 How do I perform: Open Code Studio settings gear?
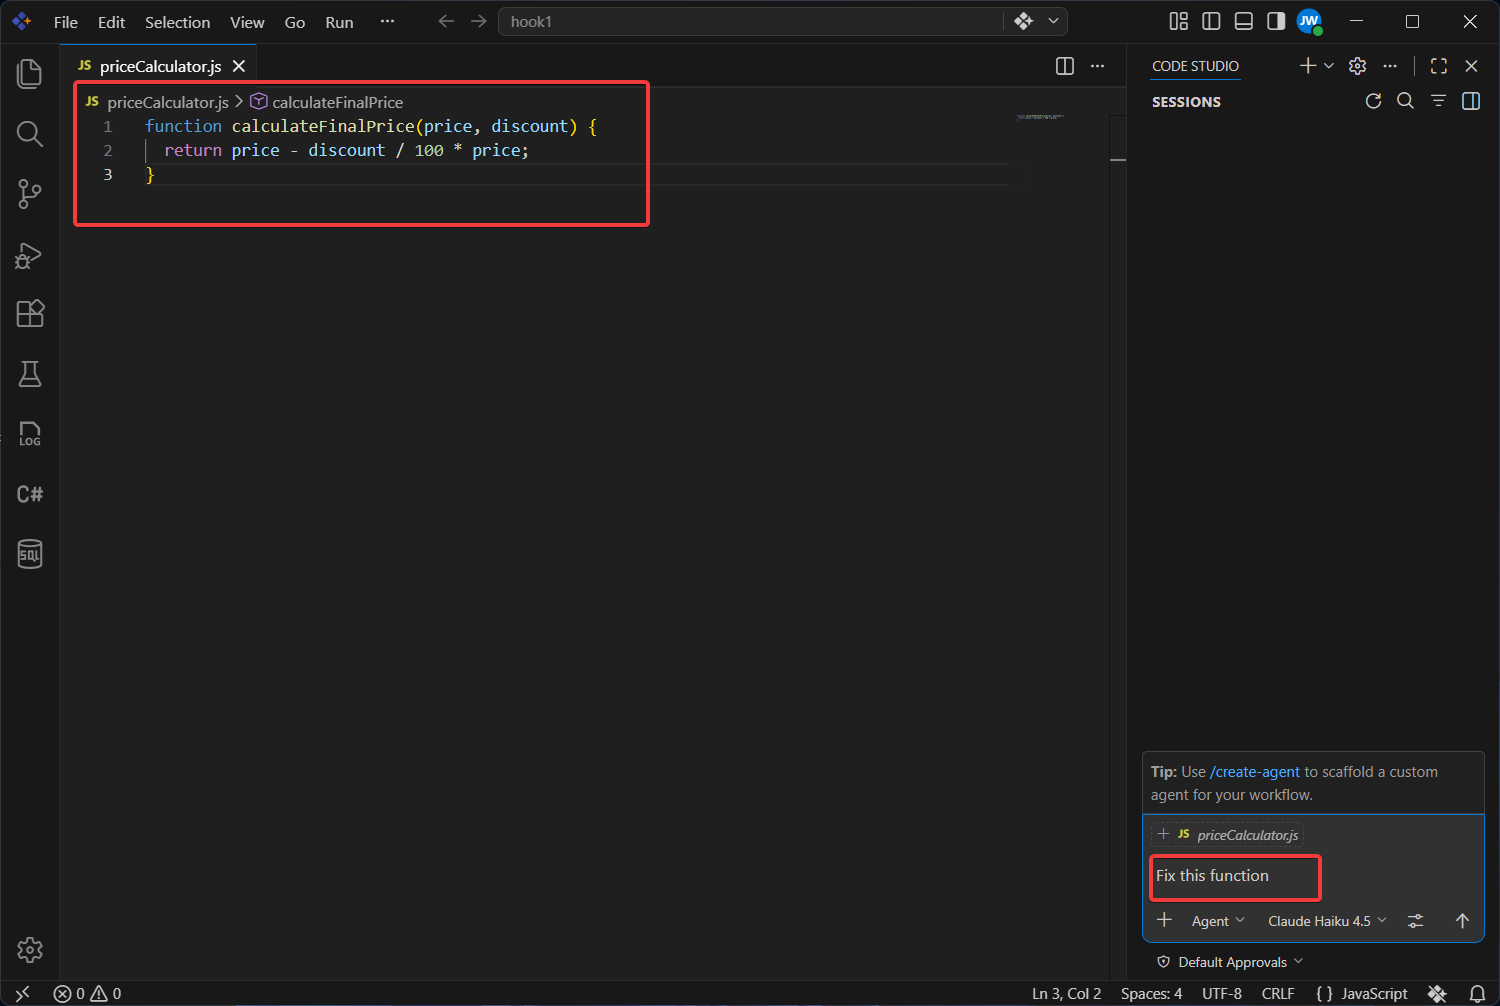(1357, 66)
